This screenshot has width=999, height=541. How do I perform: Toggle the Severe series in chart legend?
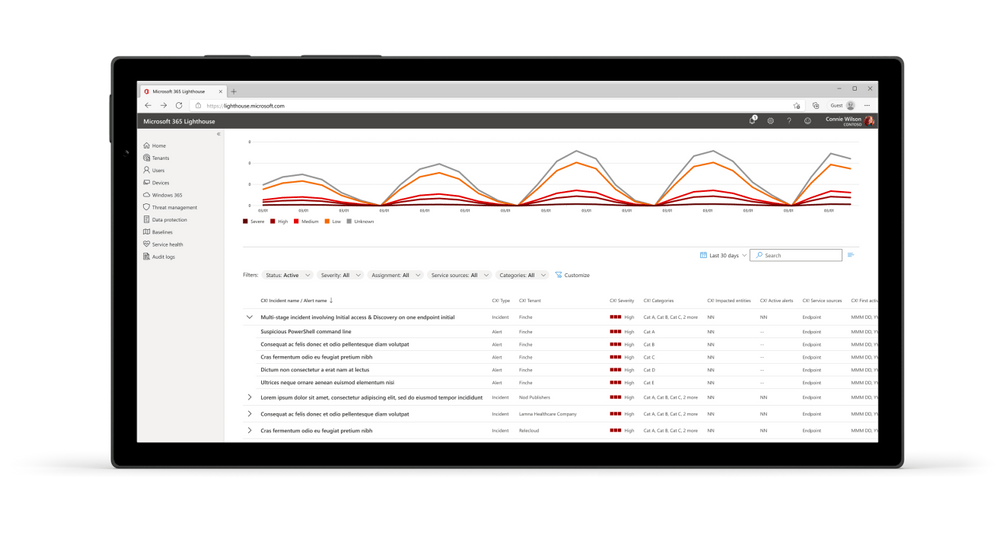(254, 222)
